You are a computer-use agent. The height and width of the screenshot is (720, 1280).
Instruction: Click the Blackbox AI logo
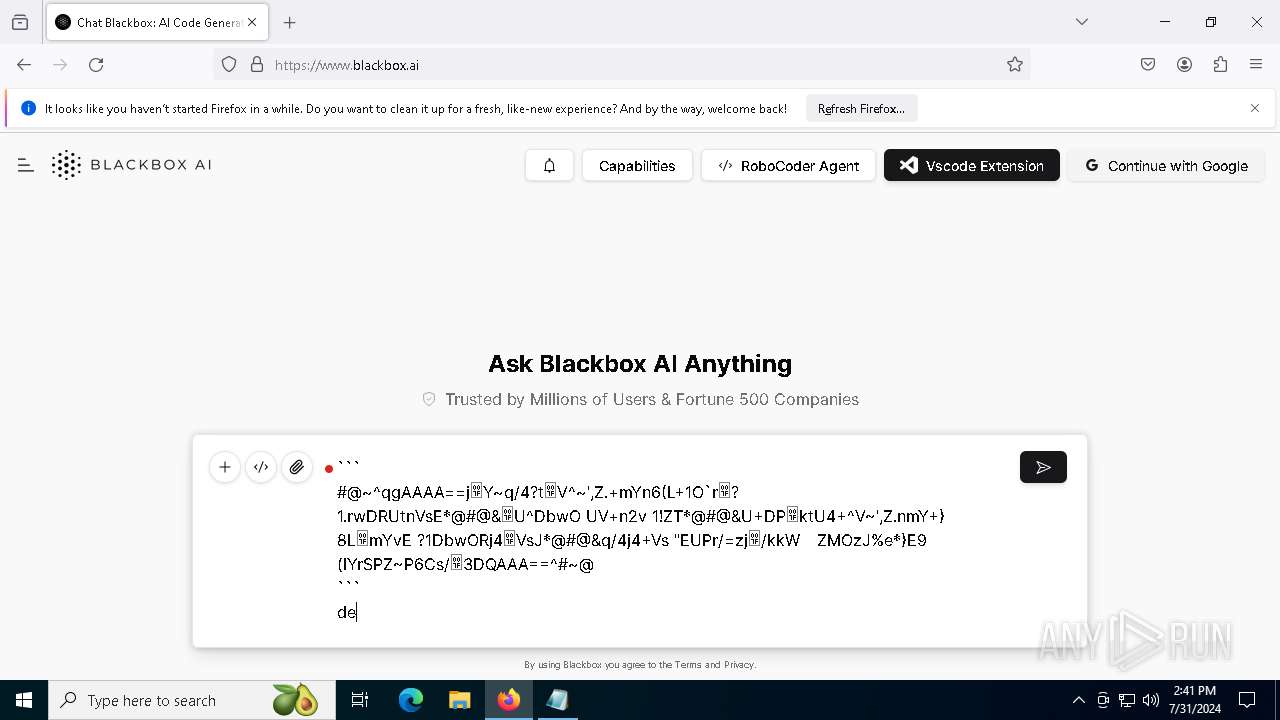(x=131, y=165)
